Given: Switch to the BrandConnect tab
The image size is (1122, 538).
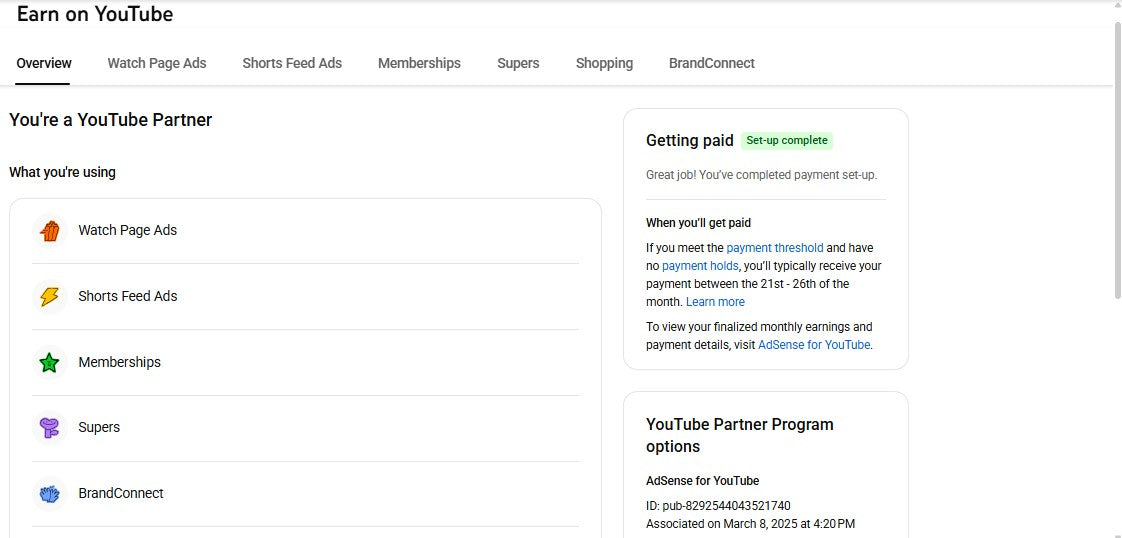Looking at the screenshot, I should [711, 63].
